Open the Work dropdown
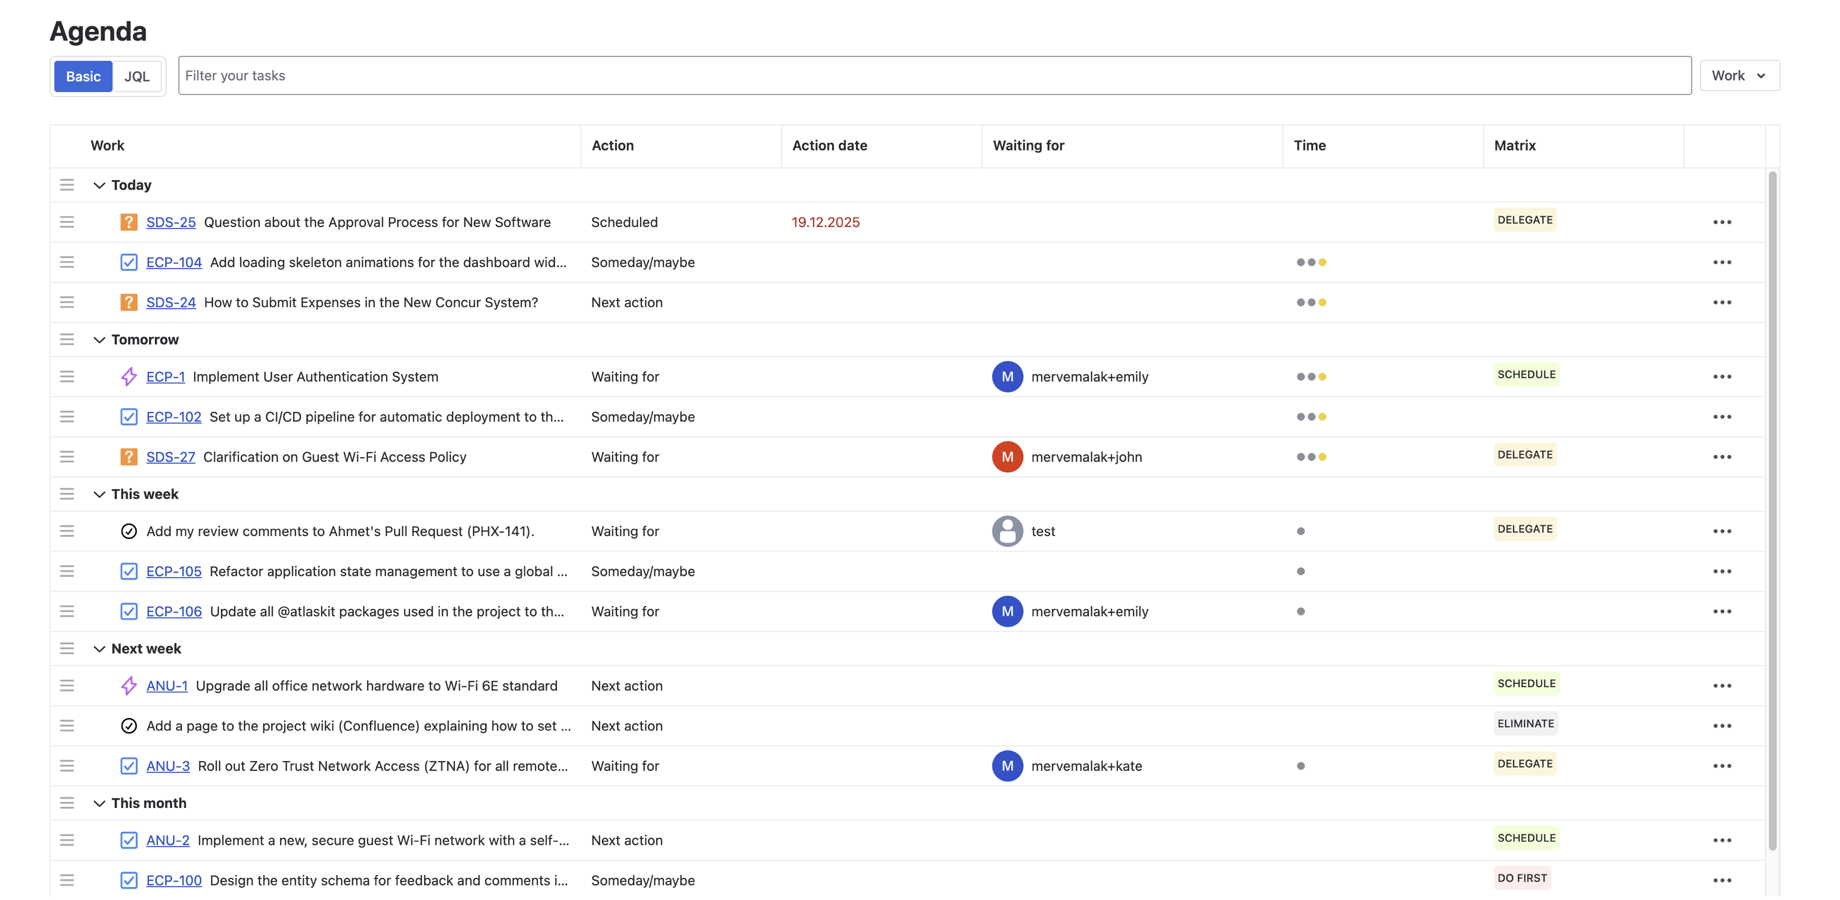The height and width of the screenshot is (900, 1840). (x=1739, y=75)
